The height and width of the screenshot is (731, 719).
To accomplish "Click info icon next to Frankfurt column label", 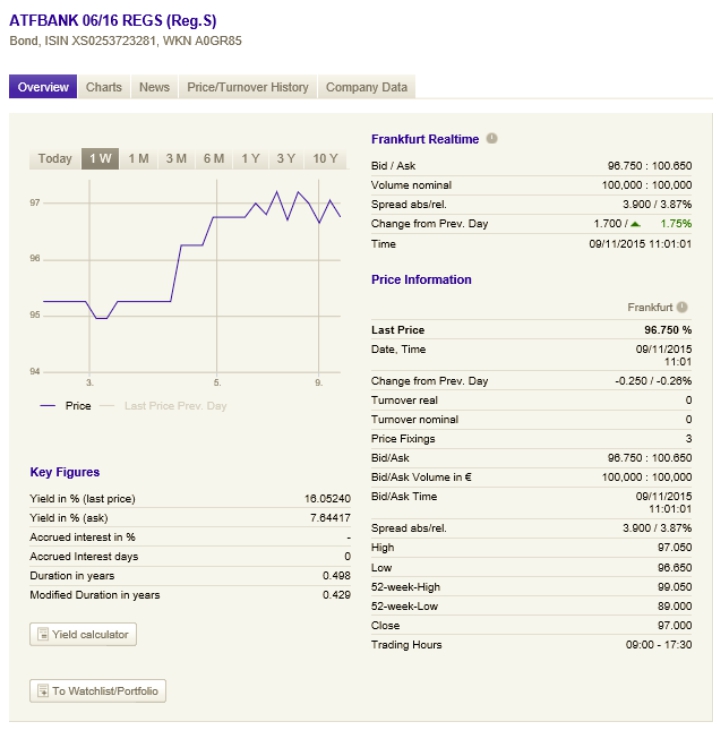I will 682,307.
